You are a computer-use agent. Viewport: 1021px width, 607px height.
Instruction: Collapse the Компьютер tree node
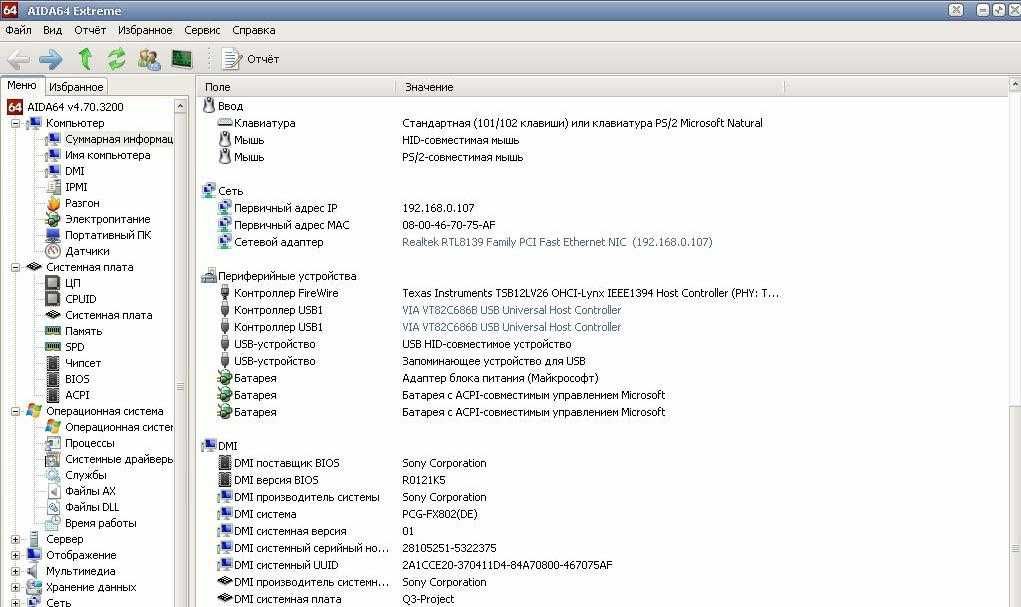[x=15, y=123]
